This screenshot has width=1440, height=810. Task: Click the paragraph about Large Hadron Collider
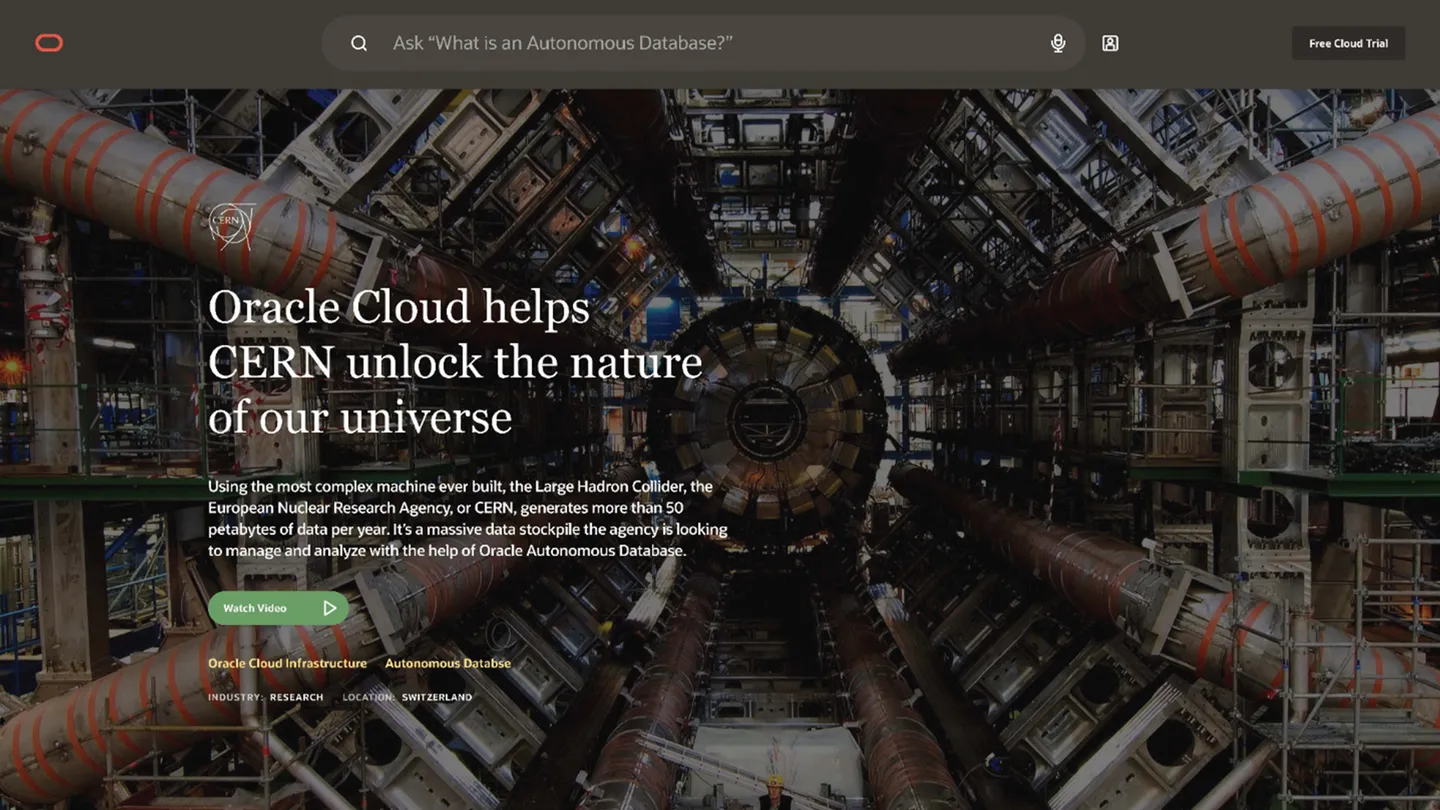[467, 518]
